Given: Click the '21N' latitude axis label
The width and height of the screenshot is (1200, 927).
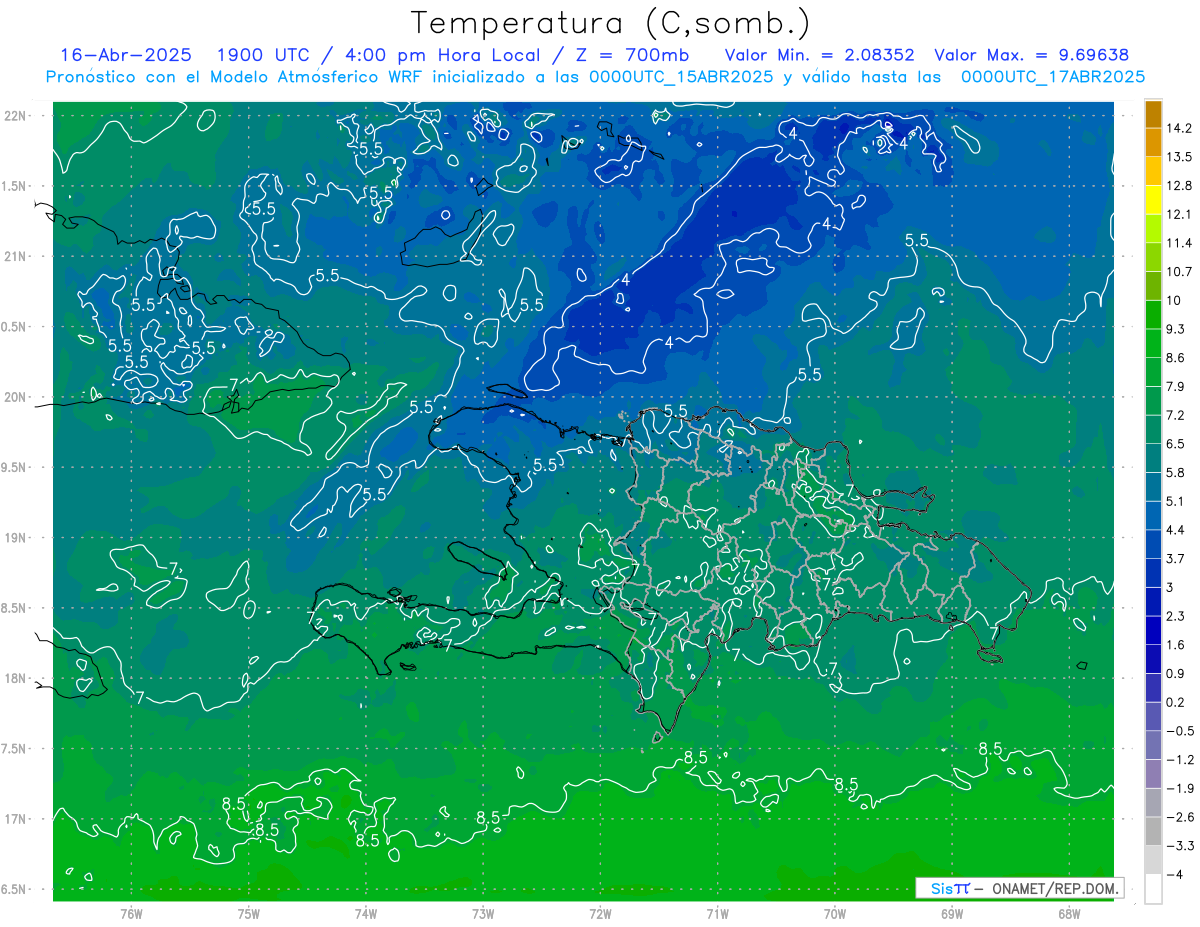Looking at the screenshot, I should [16, 256].
